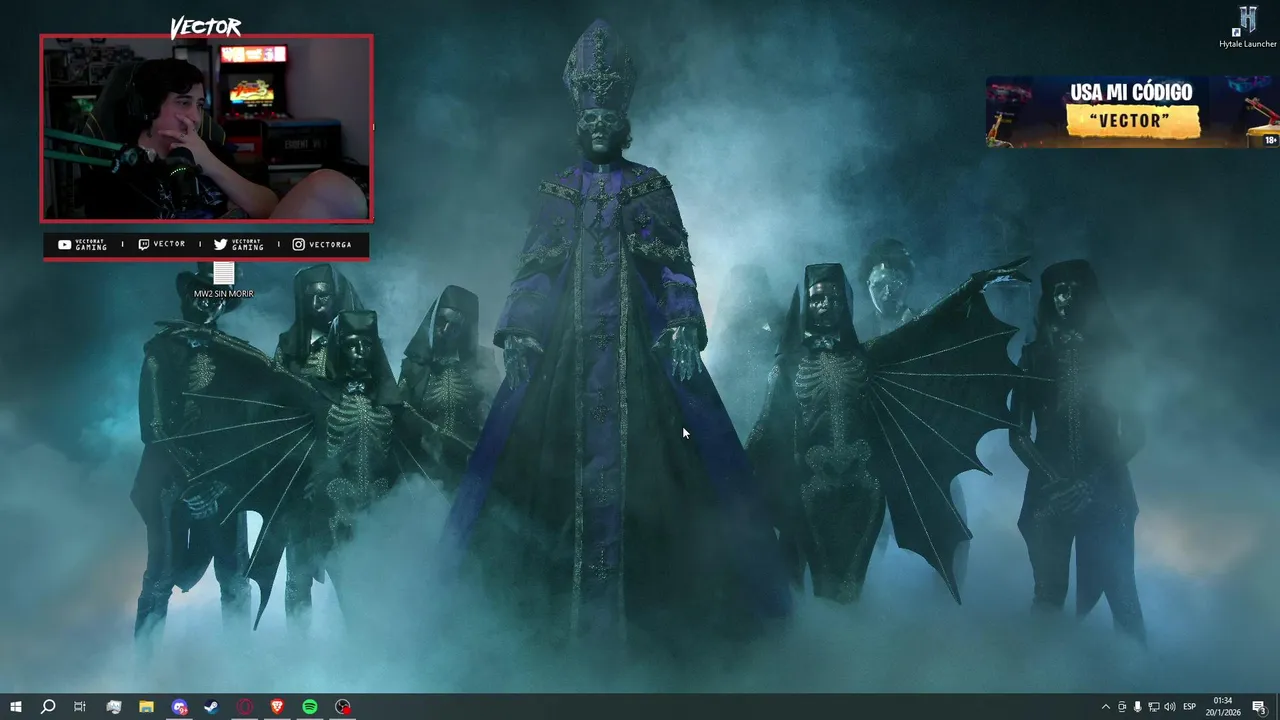Screen dimensions: 1280x720
Task: Click the Show desktop sliver at the taskbar's far right
Action: [1278, 707]
